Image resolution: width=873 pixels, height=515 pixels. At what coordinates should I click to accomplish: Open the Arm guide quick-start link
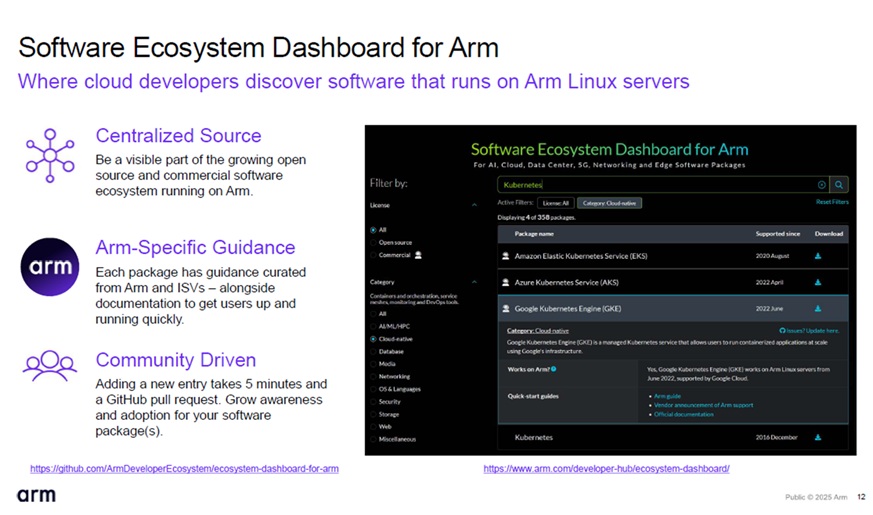[x=667, y=396]
